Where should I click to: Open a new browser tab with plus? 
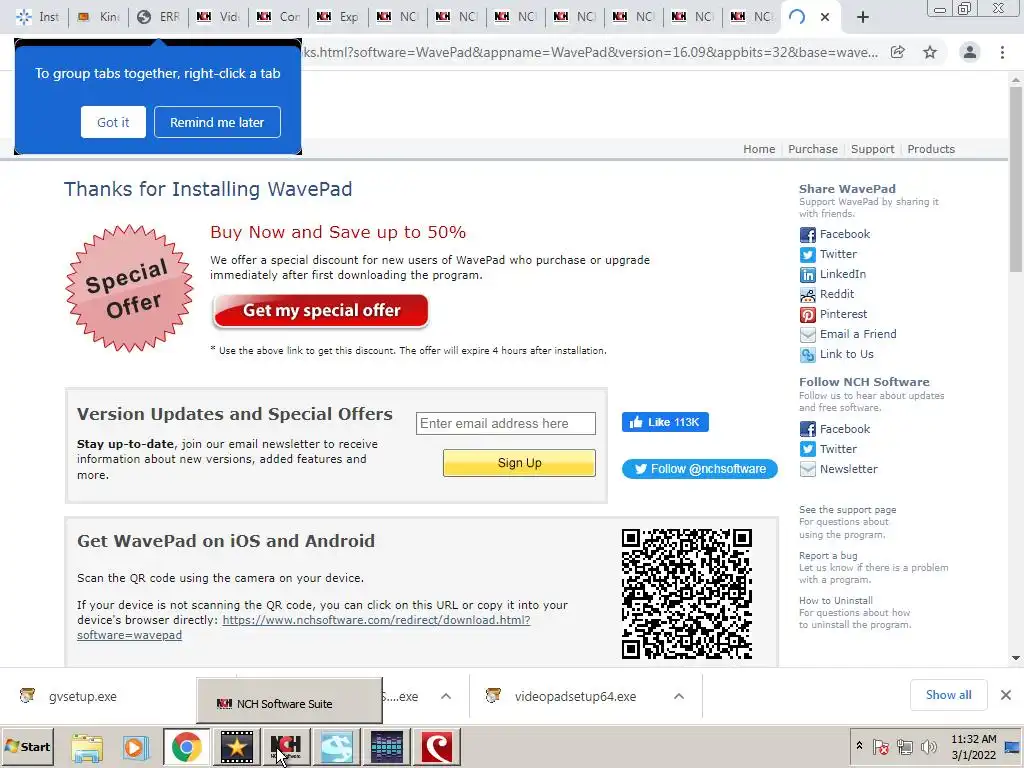pos(863,17)
